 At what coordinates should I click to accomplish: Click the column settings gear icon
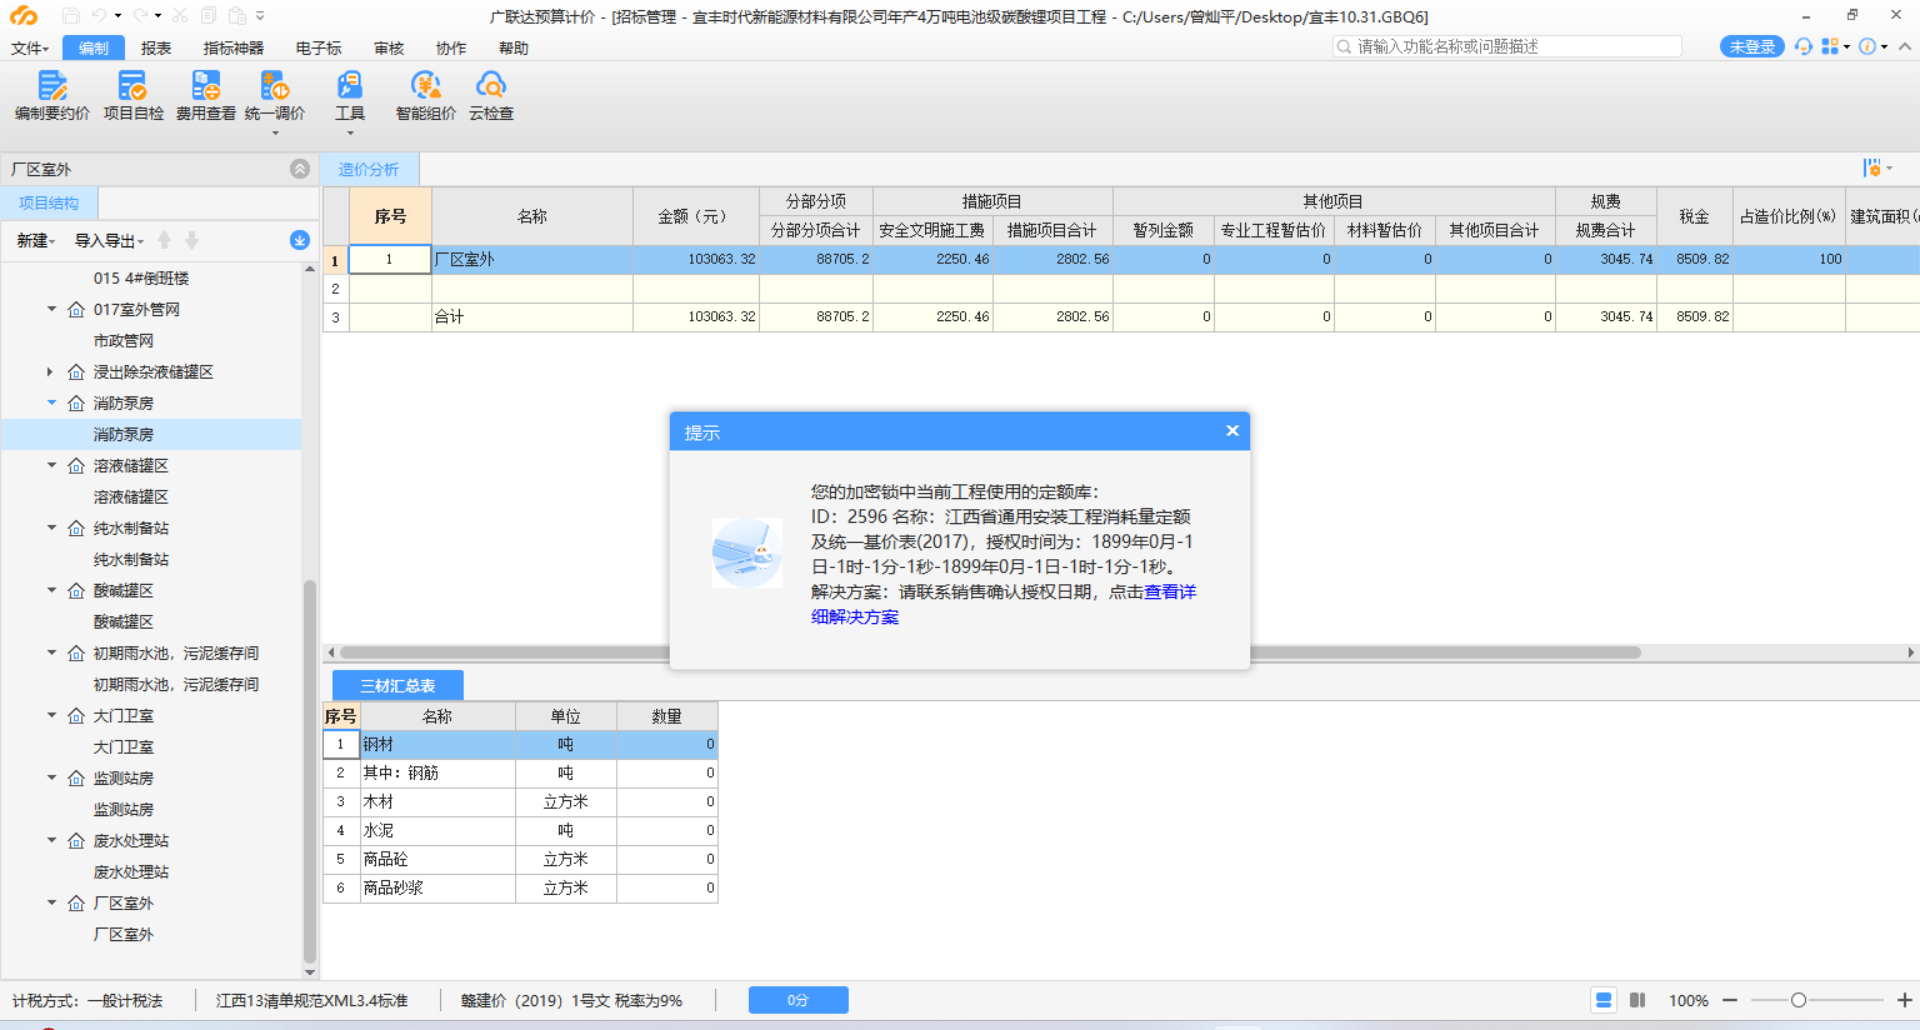click(x=1872, y=168)
